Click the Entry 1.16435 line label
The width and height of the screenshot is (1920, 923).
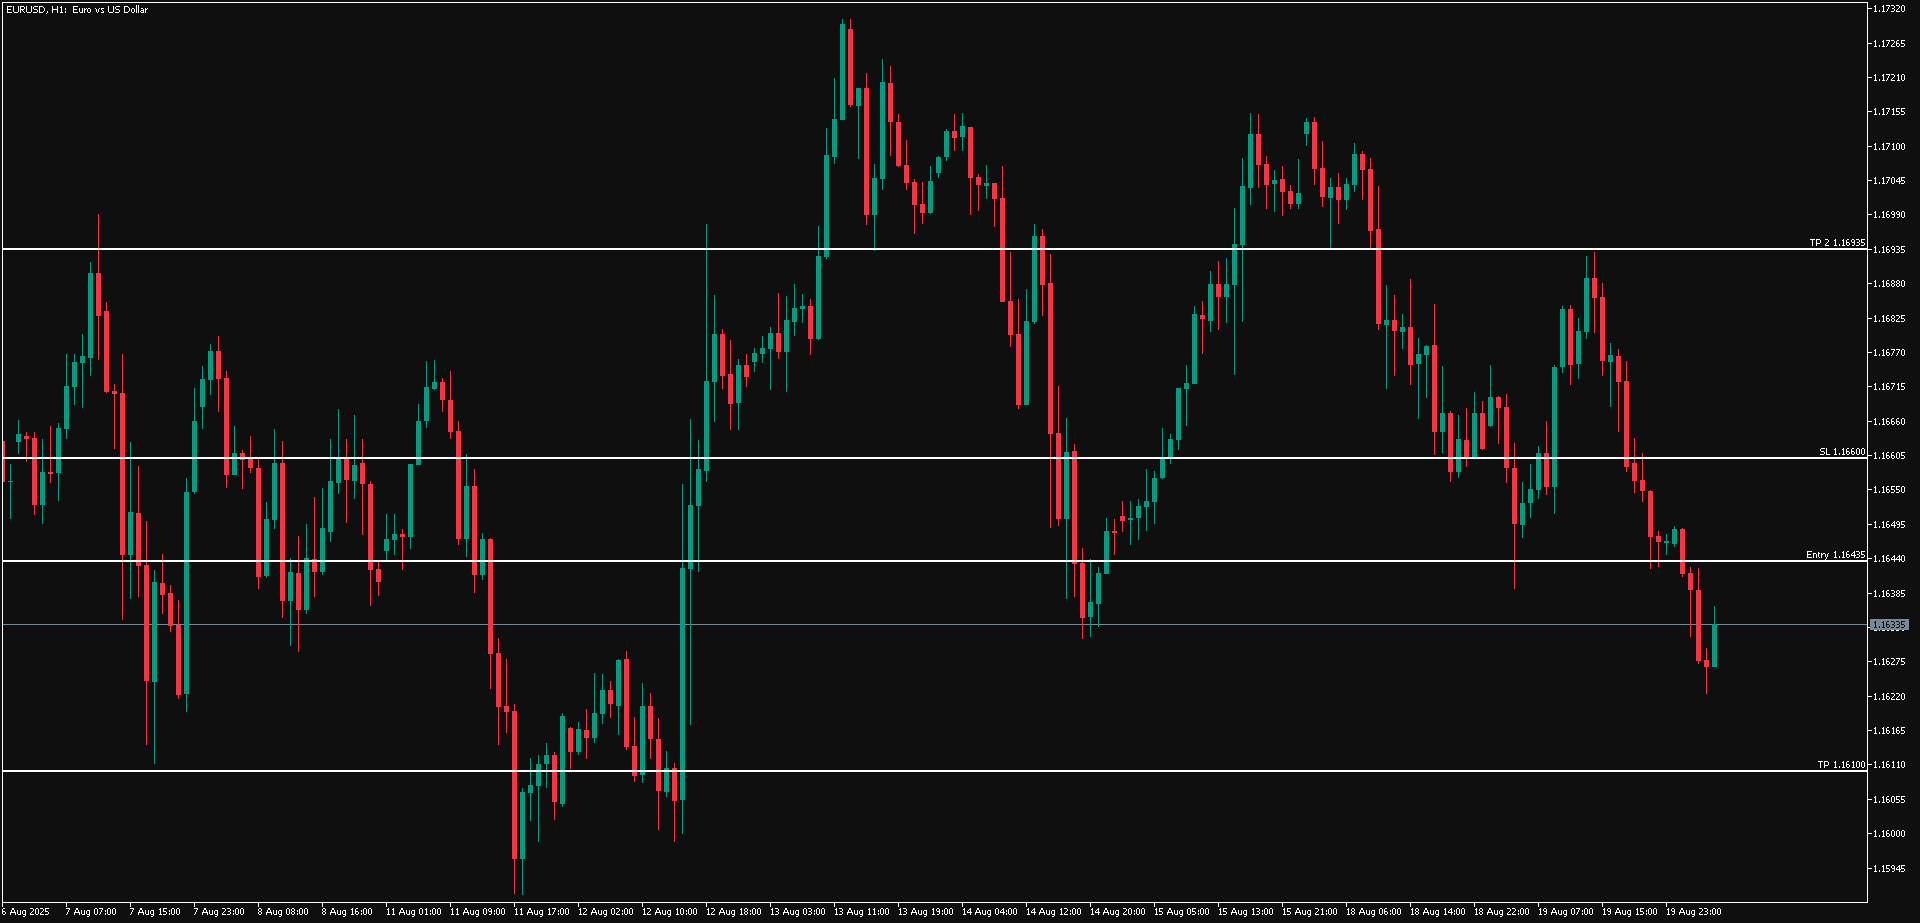[x=1834, y=555]
